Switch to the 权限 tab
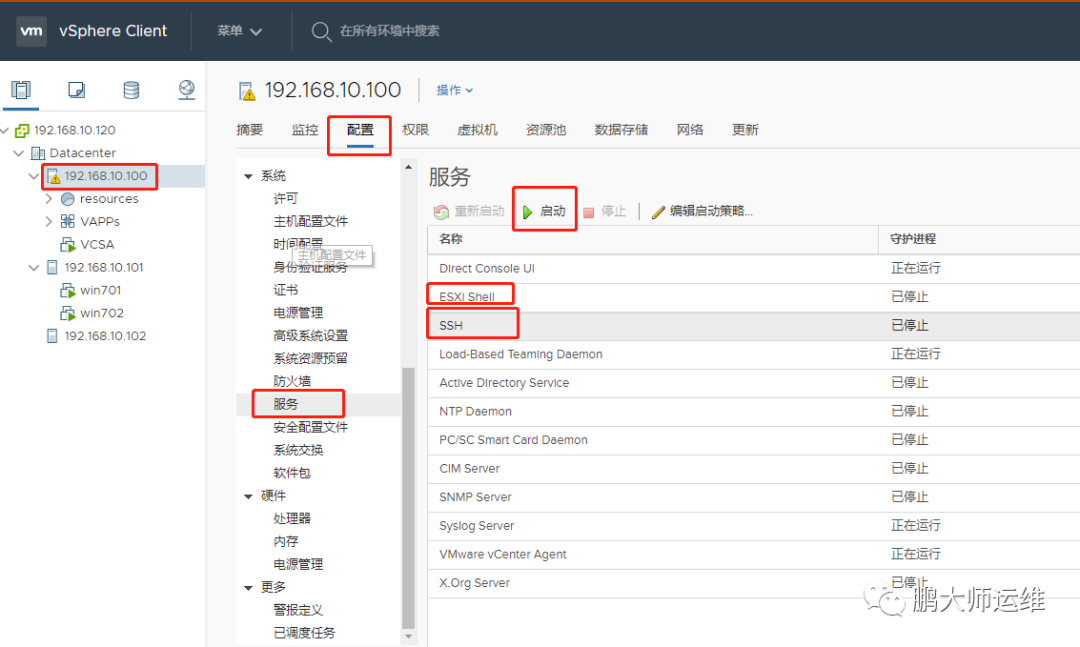Viewport: 1080px width, 647px height. pyautogui.click(x=415, y=130)
